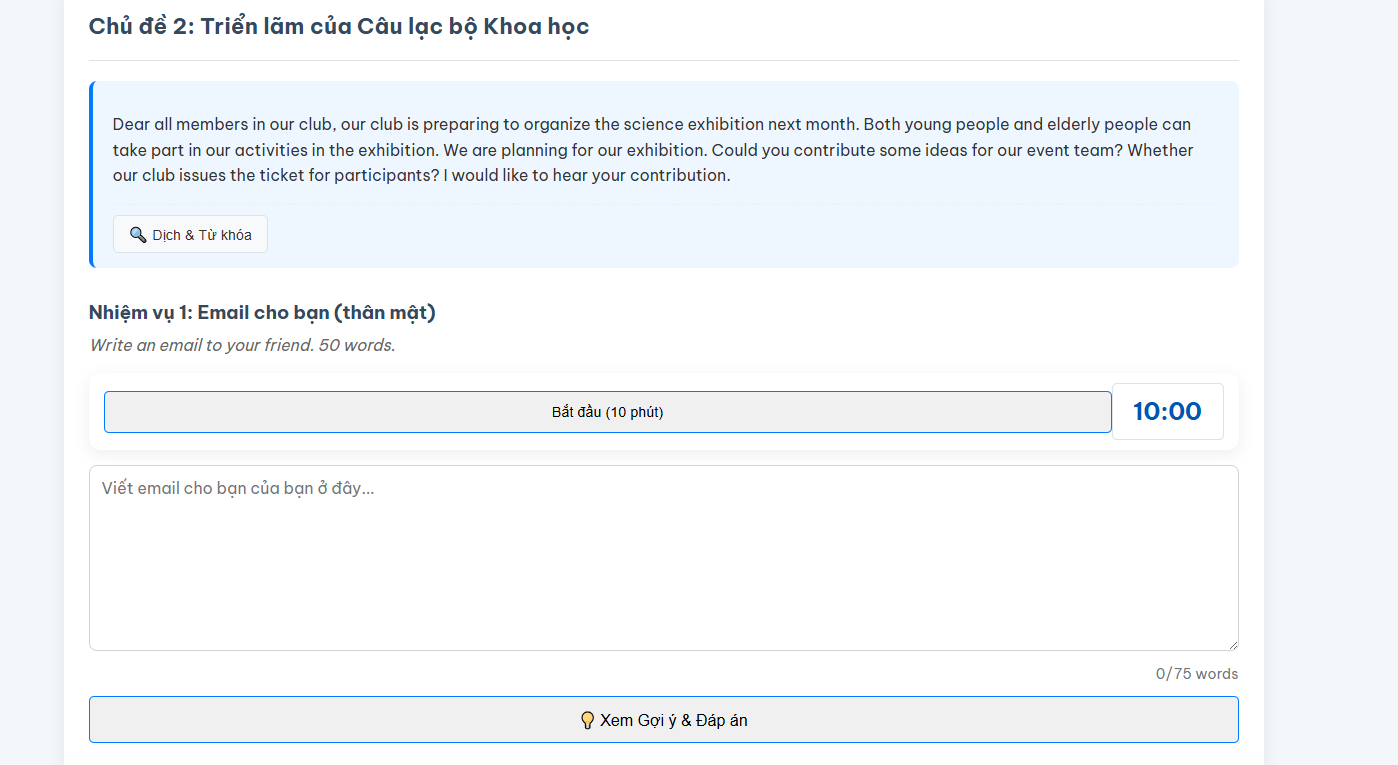Click the words 'science exhibition next month'
Screen dimensions: 1398x765
740,125
